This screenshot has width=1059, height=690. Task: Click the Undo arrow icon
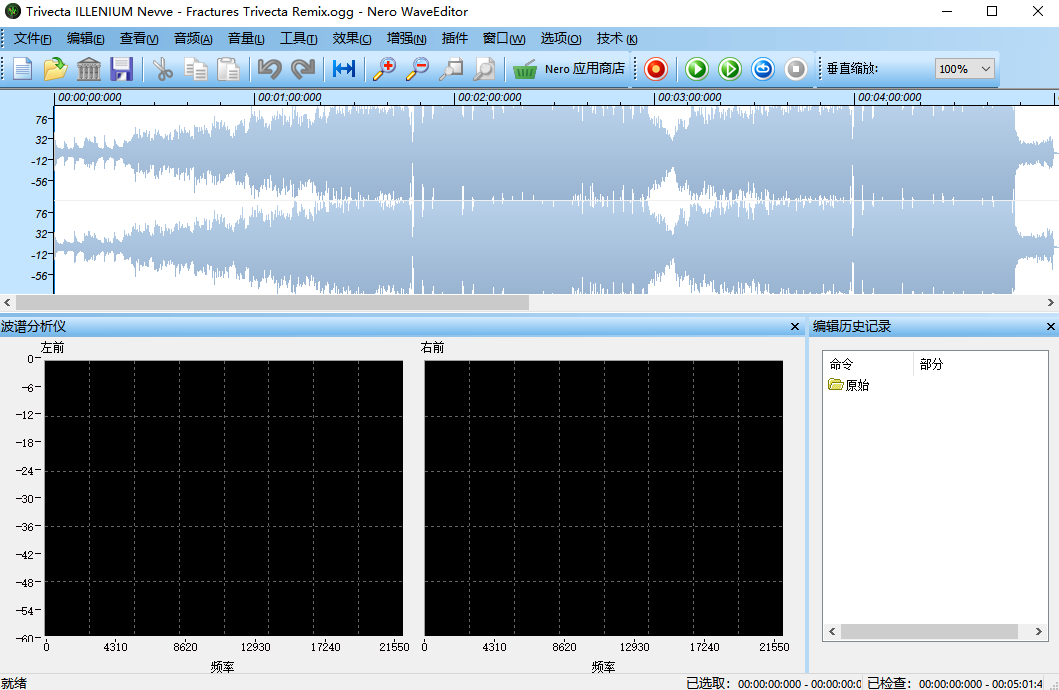(x=269, y=69)
